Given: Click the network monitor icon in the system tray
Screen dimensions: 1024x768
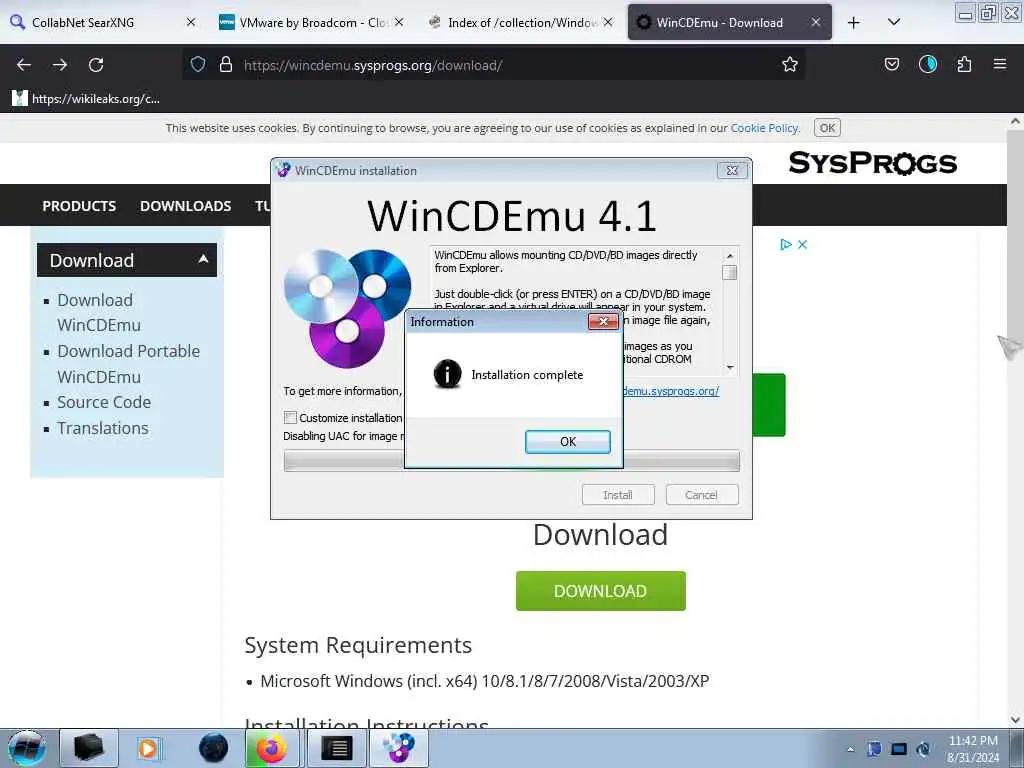Looking at the screenshot, I should click(899, 749).
